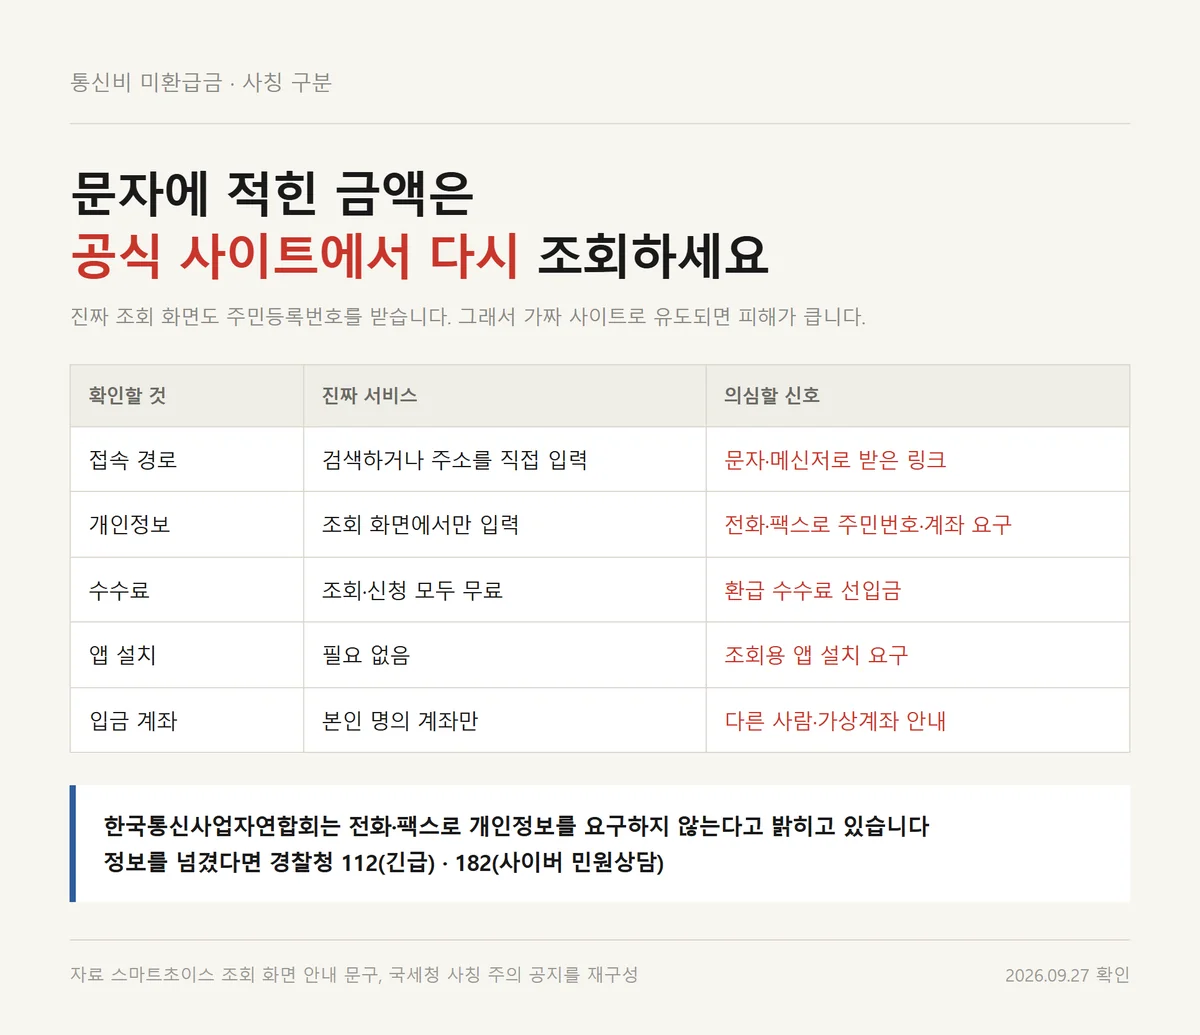This screenshot has height=1035, width=1200.
Task: Click the column header '진짜 서비스'
Action: [x=369, y=396]
